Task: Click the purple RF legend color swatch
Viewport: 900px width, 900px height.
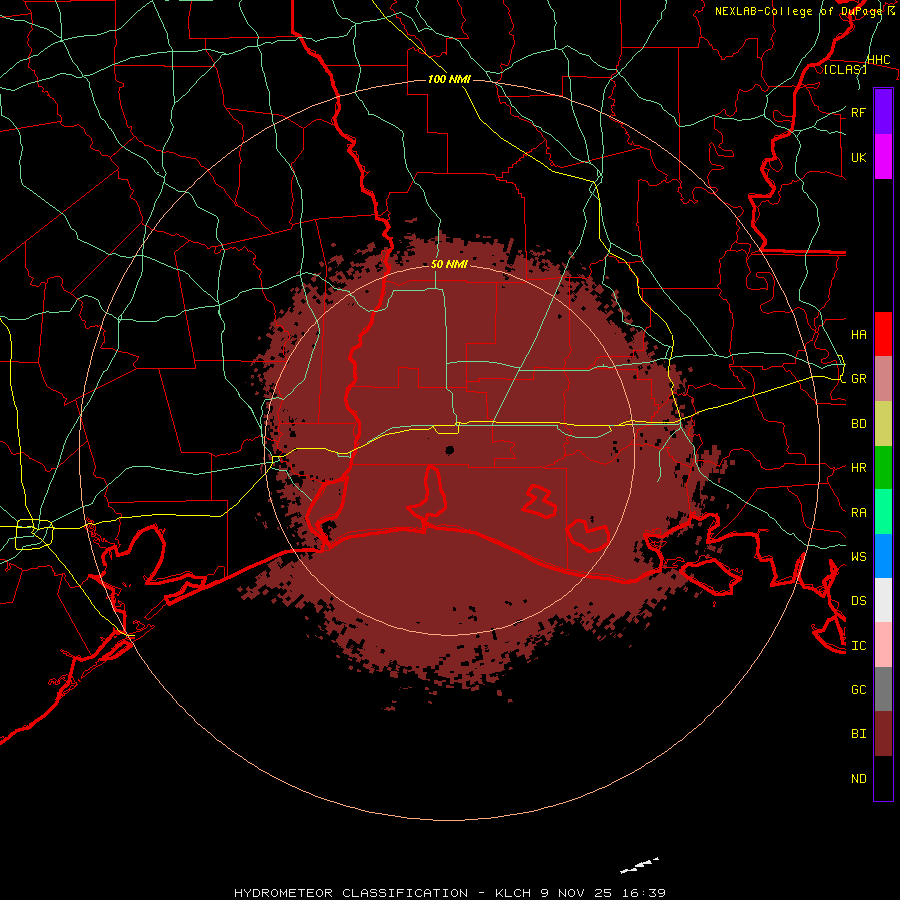Action: tap(883, 112)
